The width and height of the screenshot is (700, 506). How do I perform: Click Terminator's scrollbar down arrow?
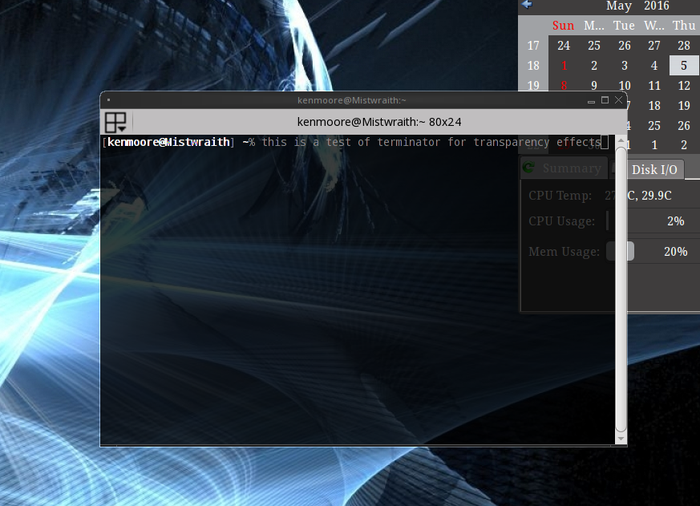click(x=621, y=439)
